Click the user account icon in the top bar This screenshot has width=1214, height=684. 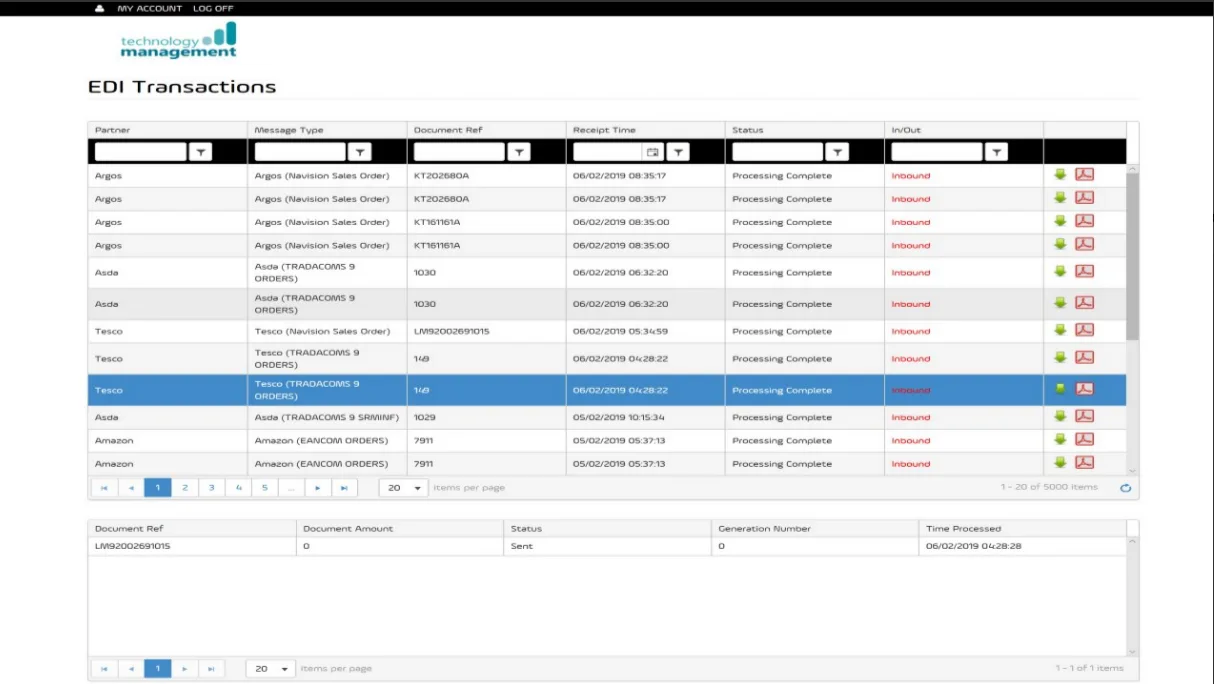[98, 8]
